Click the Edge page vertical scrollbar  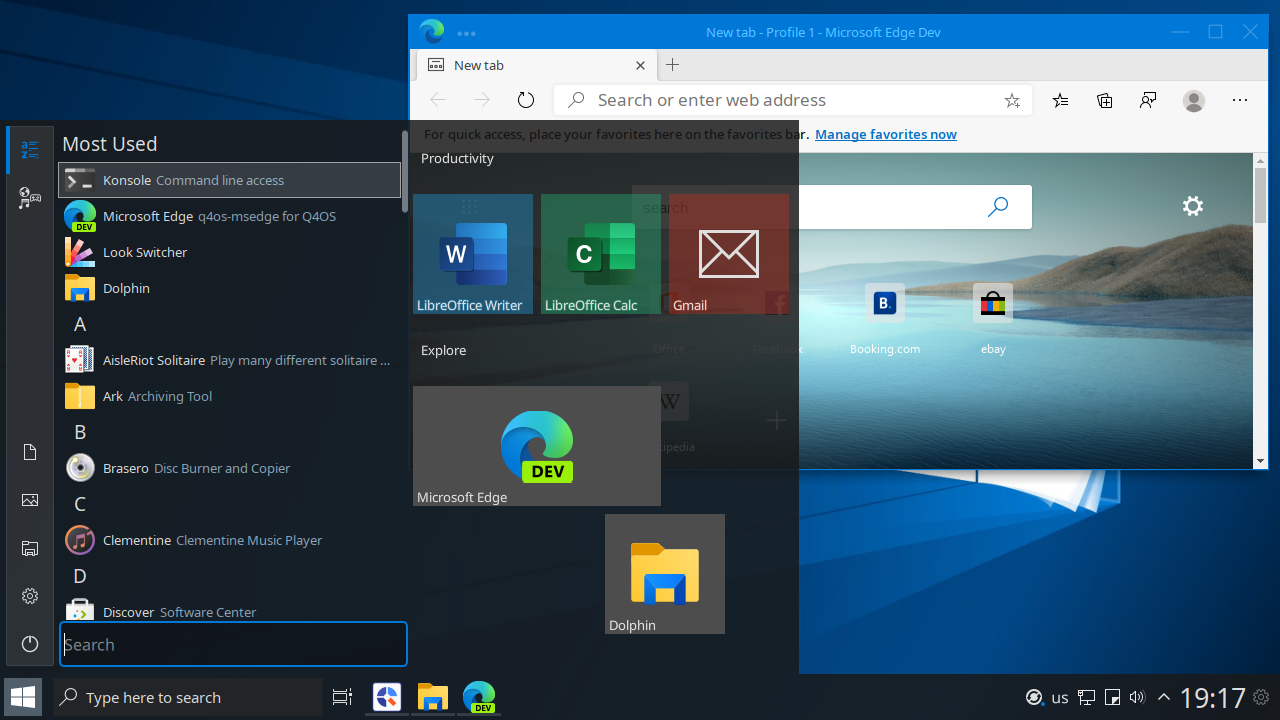(1261, 311)
